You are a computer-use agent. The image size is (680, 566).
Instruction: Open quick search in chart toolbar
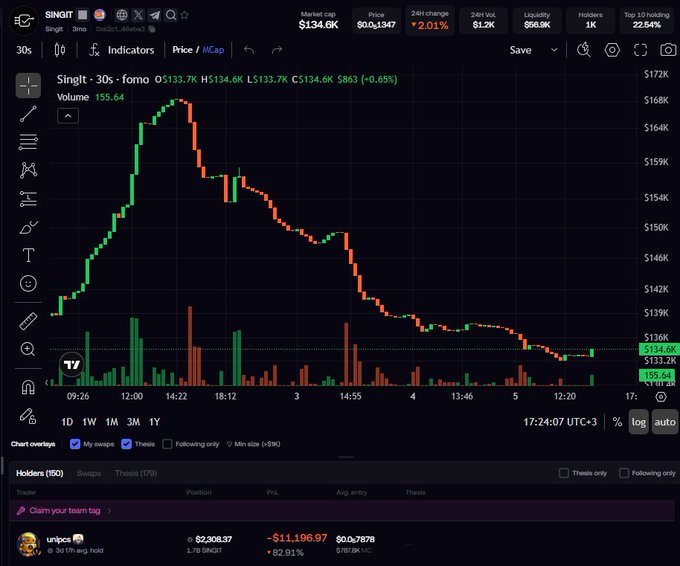tap(584, 50)
